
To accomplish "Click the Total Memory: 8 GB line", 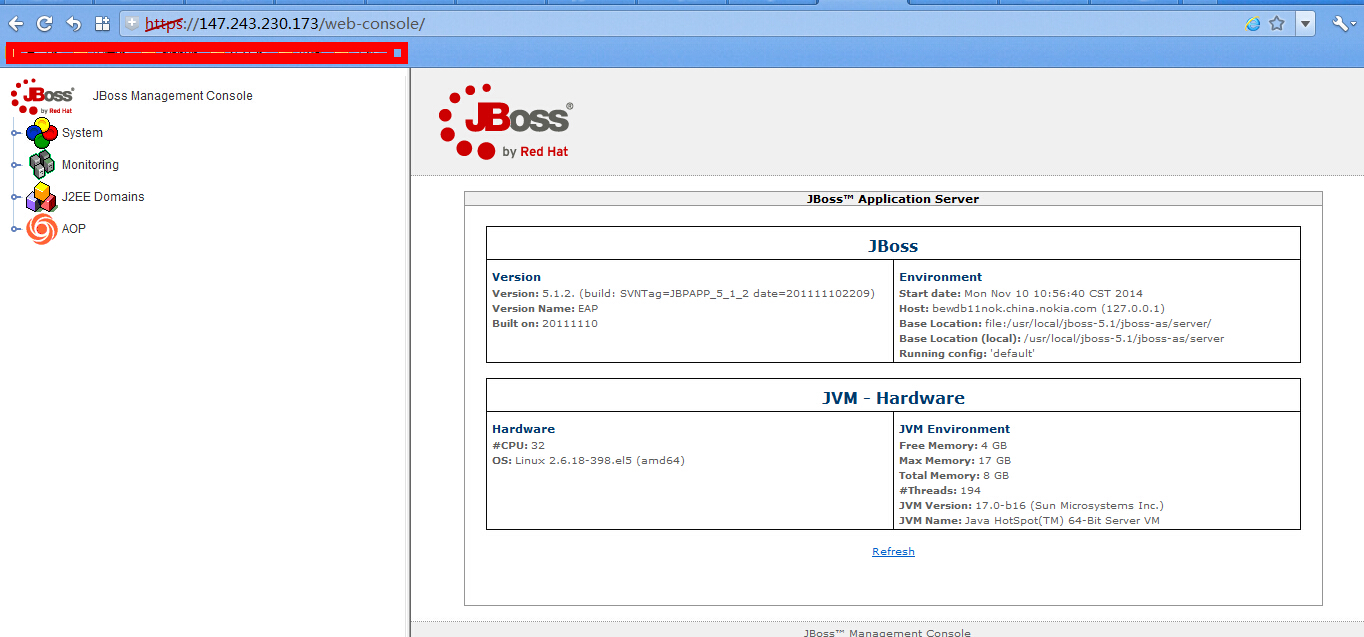I will (x=954, y=476).
